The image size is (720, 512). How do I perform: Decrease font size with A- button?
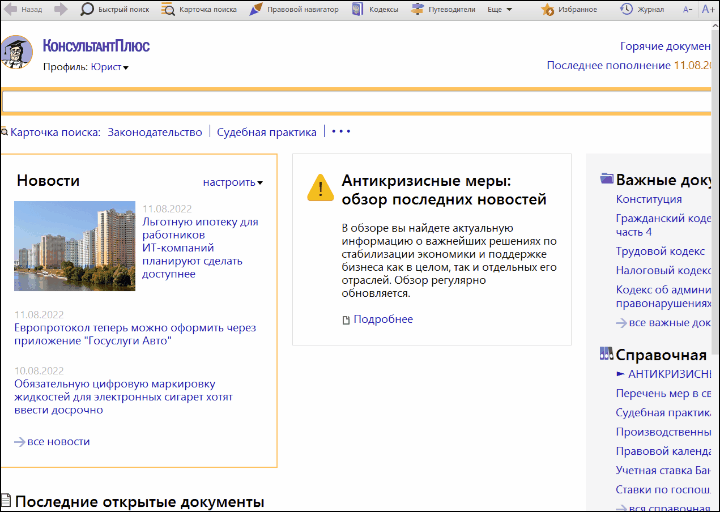[x=687, y=10]
